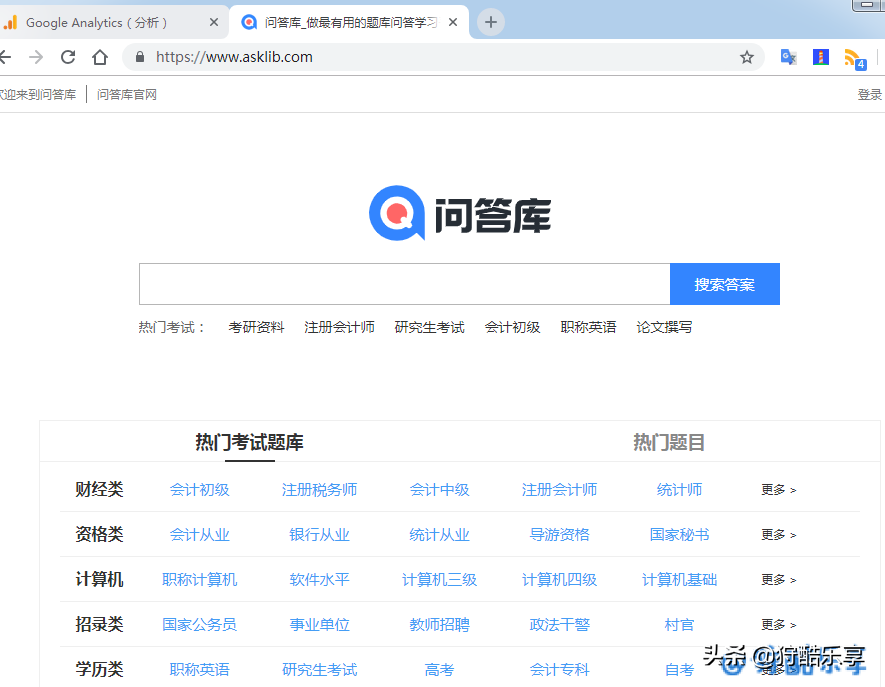Open the 考研资料 hot exam link
The image size is (885, 687).
click(x=256, y=327)
